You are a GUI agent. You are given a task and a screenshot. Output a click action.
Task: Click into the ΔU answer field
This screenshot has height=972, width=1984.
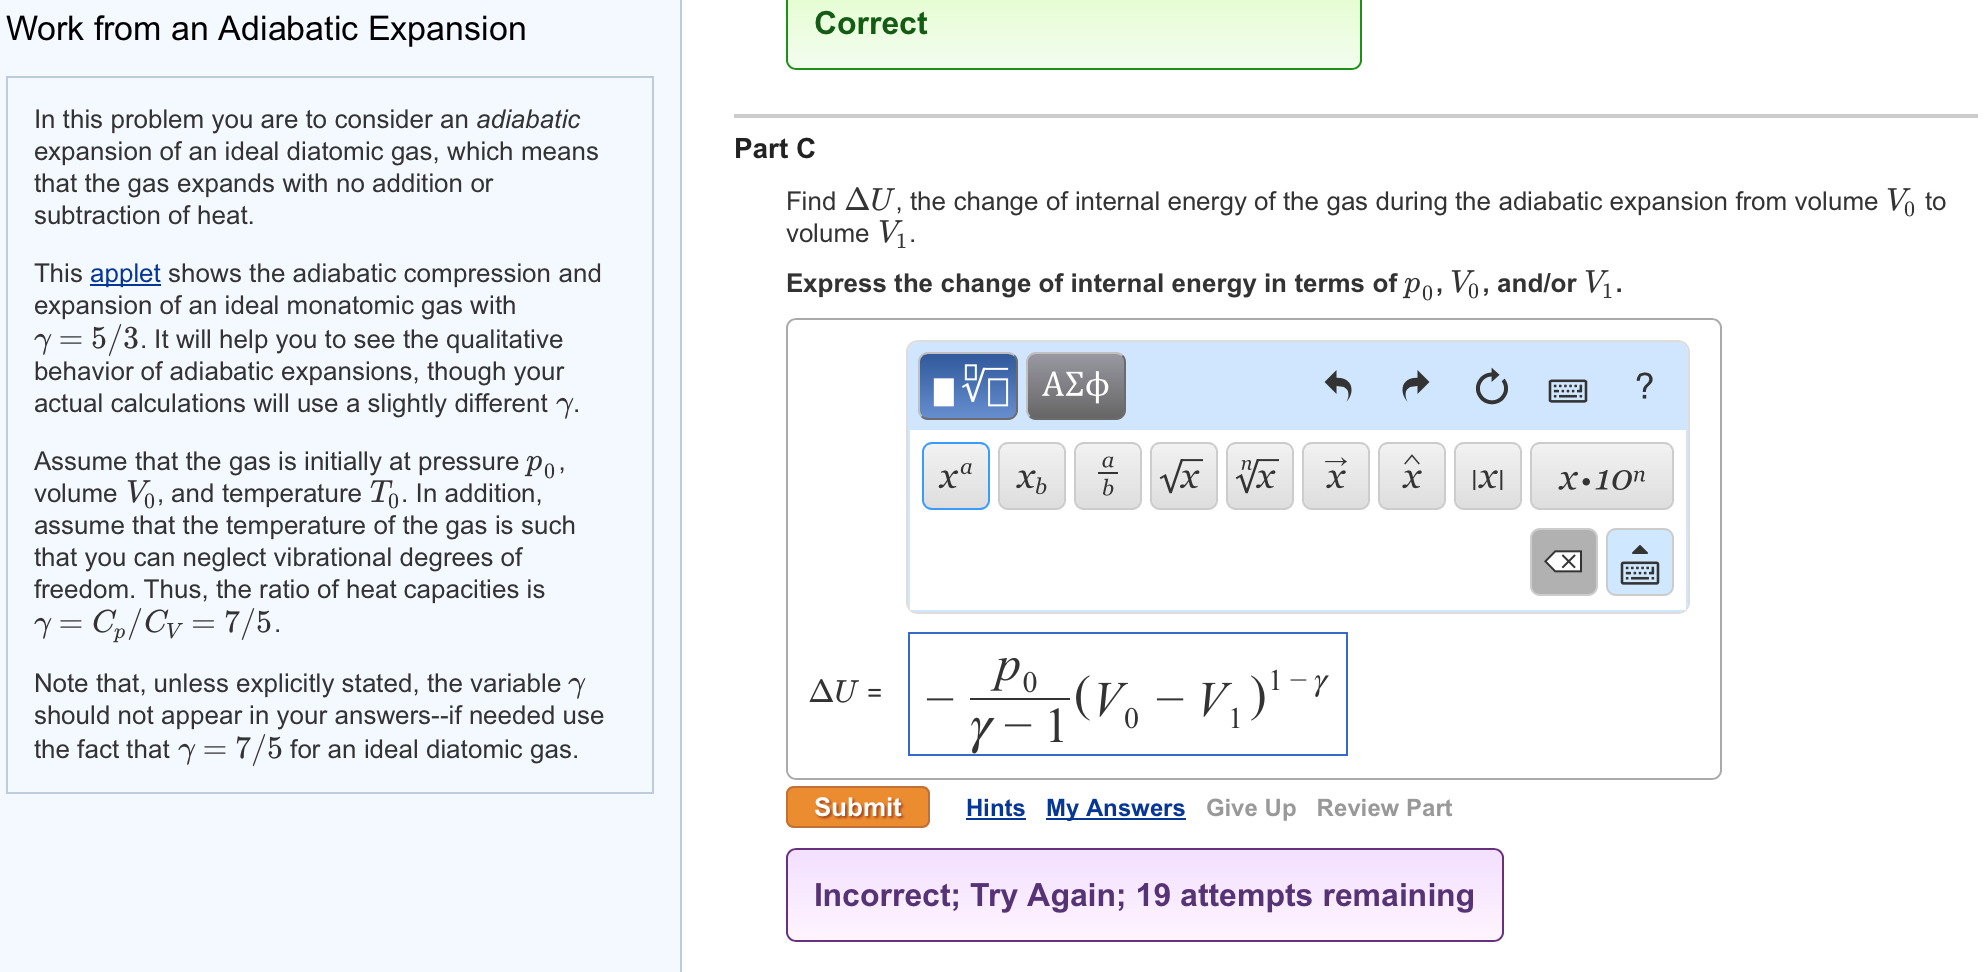pyautogui.click(x=1128, y=694)
